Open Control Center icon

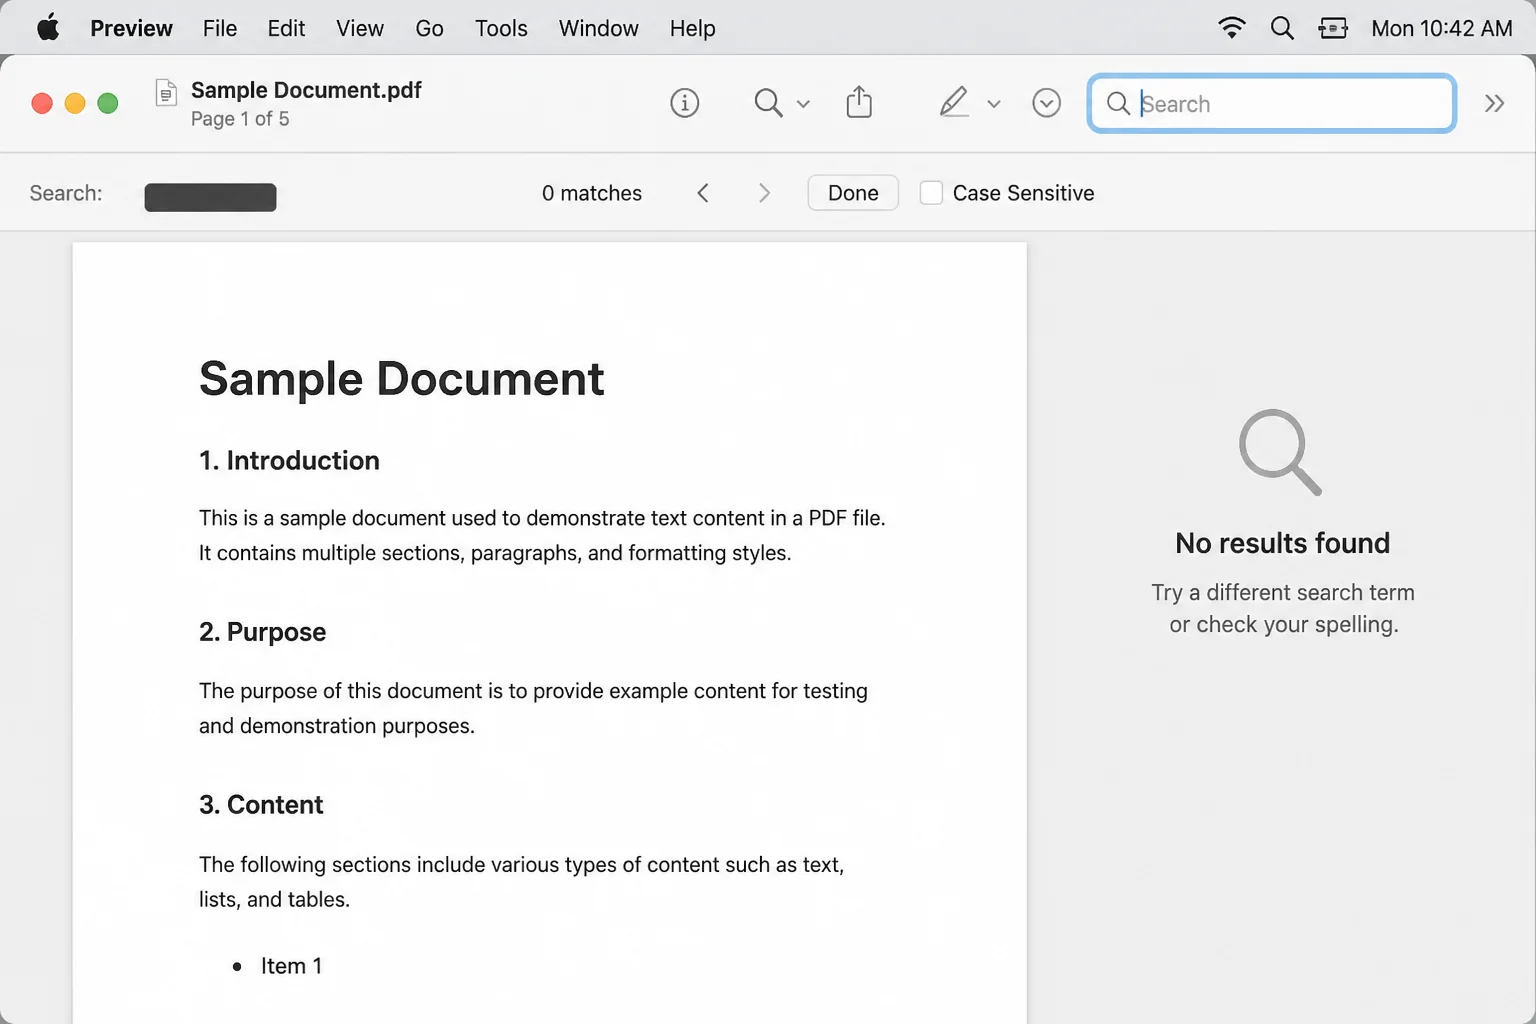click(1333, 28)
